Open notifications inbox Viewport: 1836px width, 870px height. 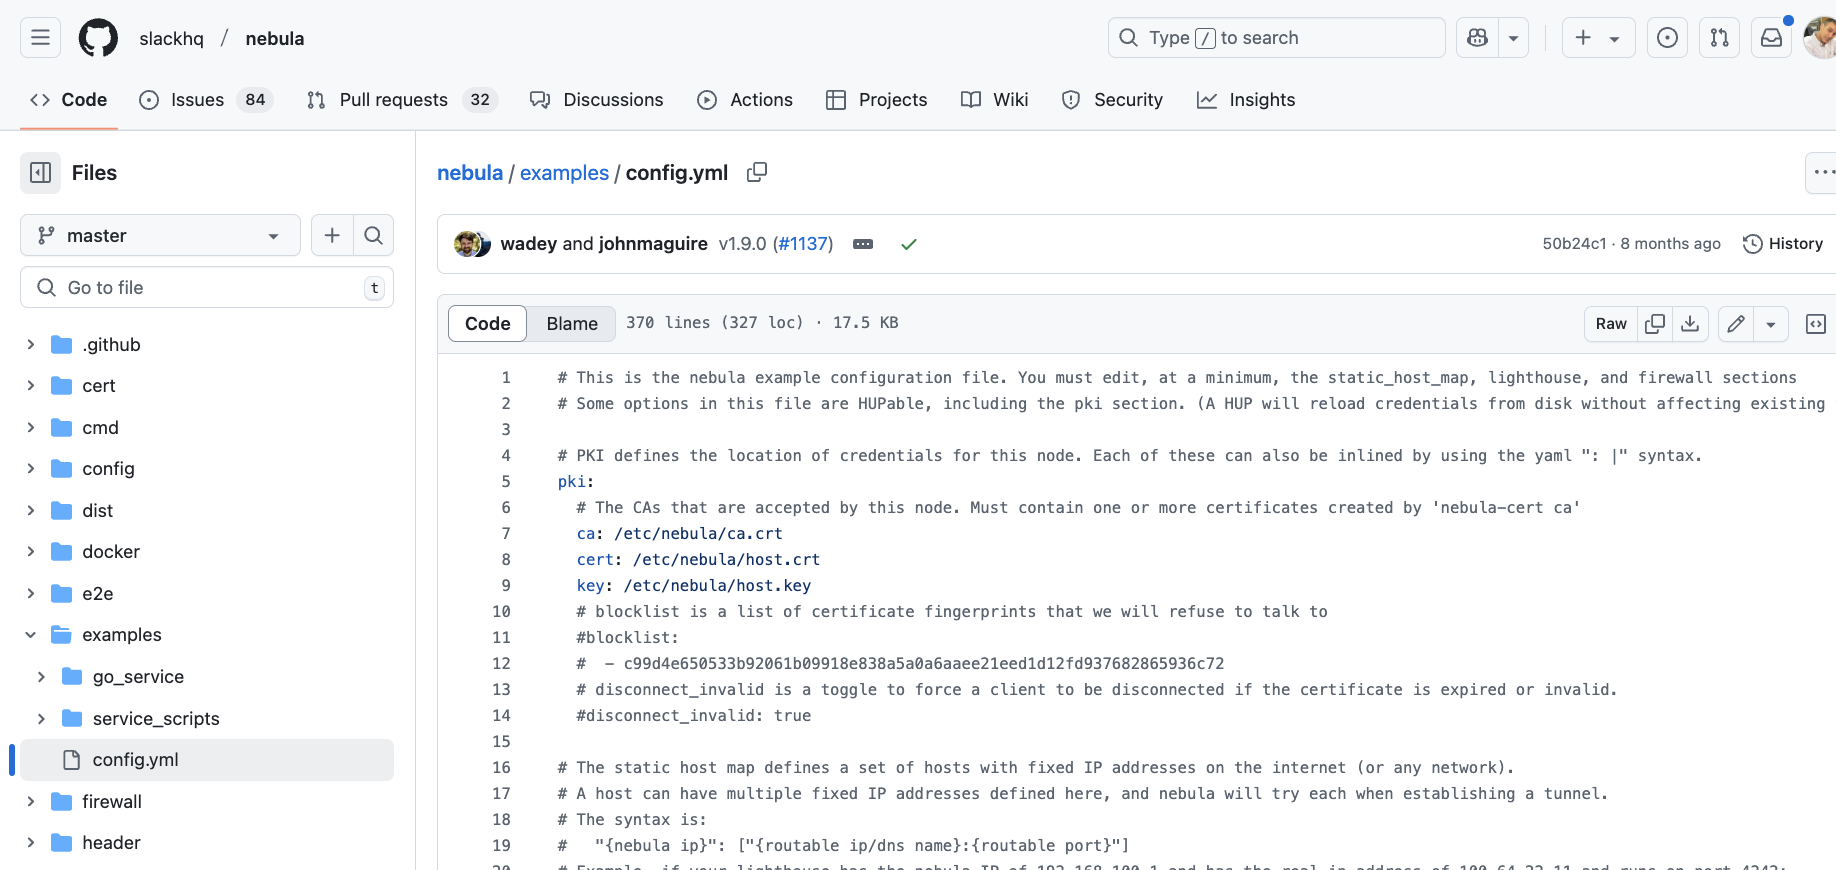pos(1771,38)
